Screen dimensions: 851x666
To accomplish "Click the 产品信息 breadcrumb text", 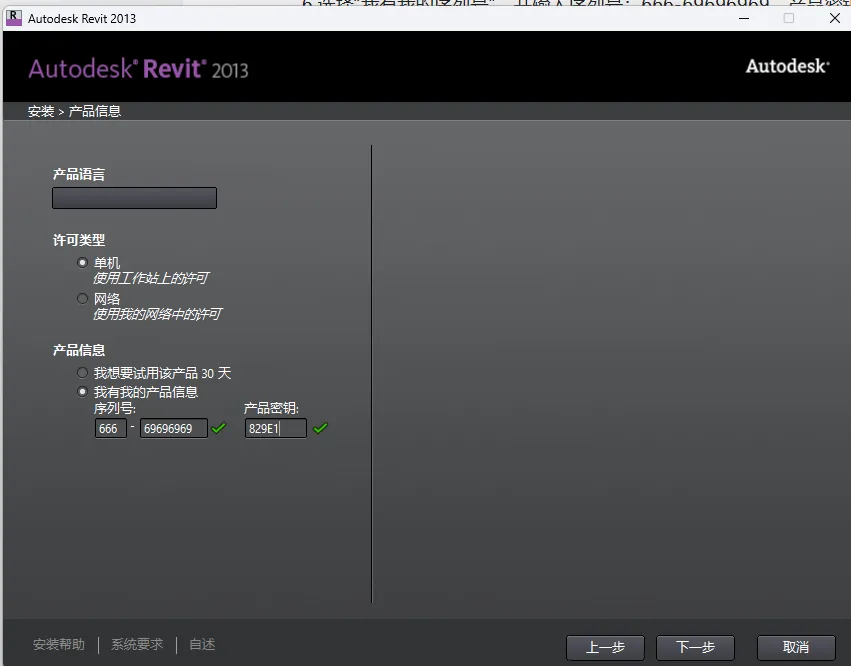I will coord(94,111).
